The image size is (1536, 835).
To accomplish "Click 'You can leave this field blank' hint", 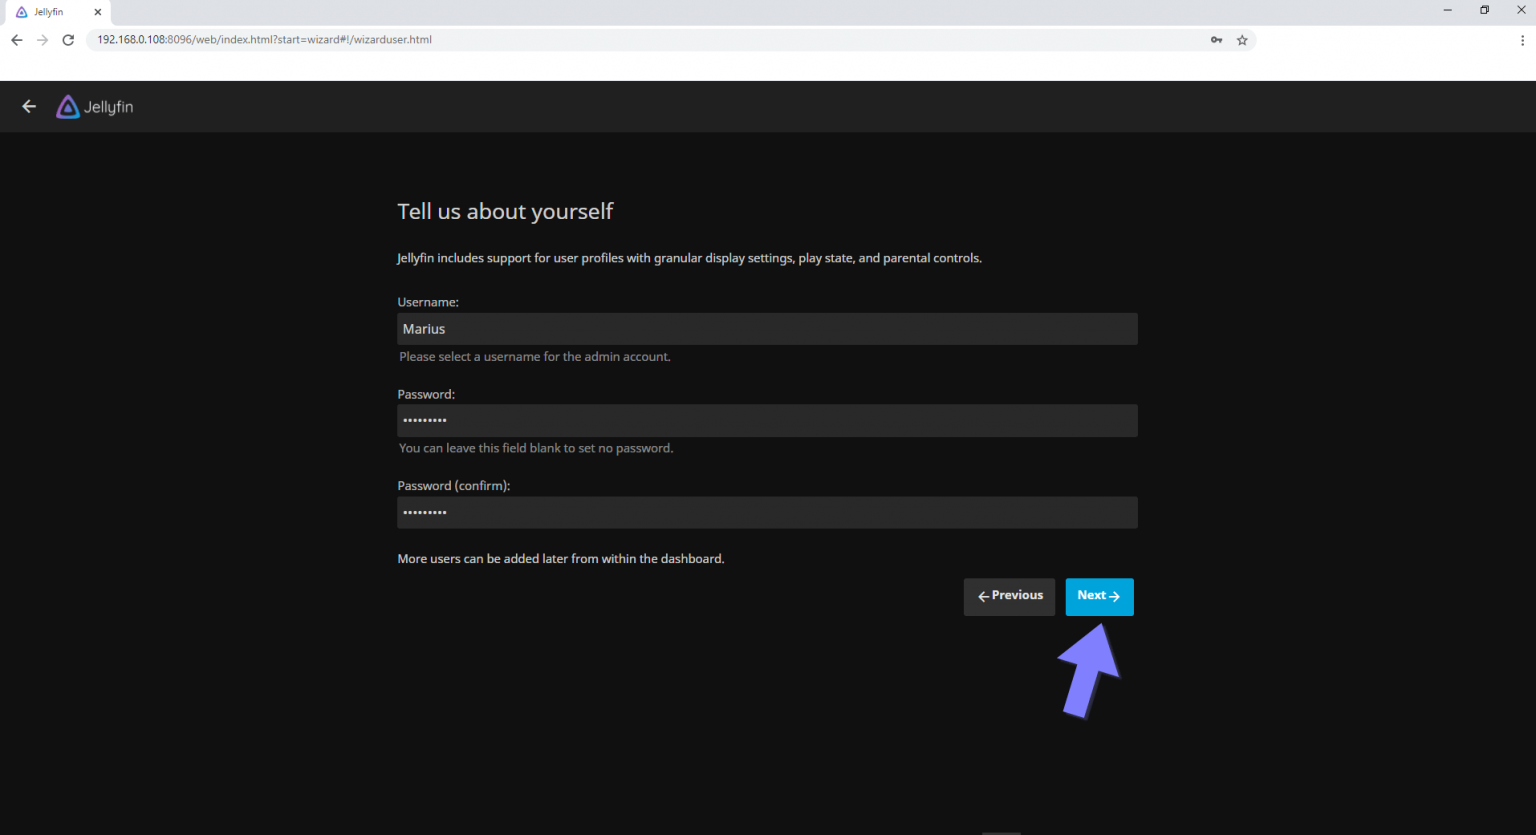I will point(536,448).
